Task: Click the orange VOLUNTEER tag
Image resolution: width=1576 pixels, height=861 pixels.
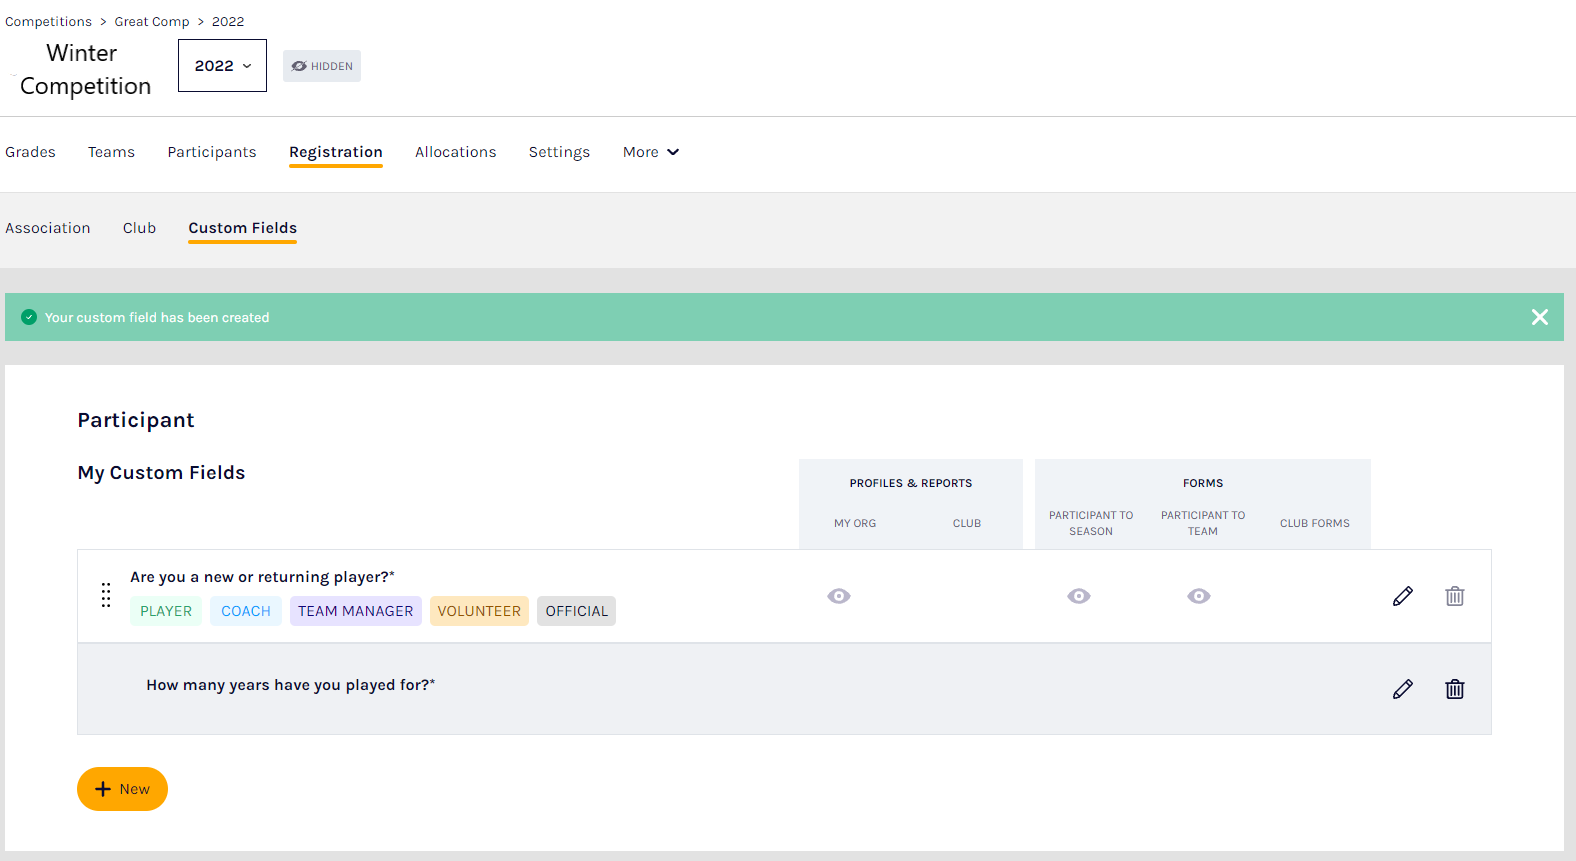Action: pos(479,611)
